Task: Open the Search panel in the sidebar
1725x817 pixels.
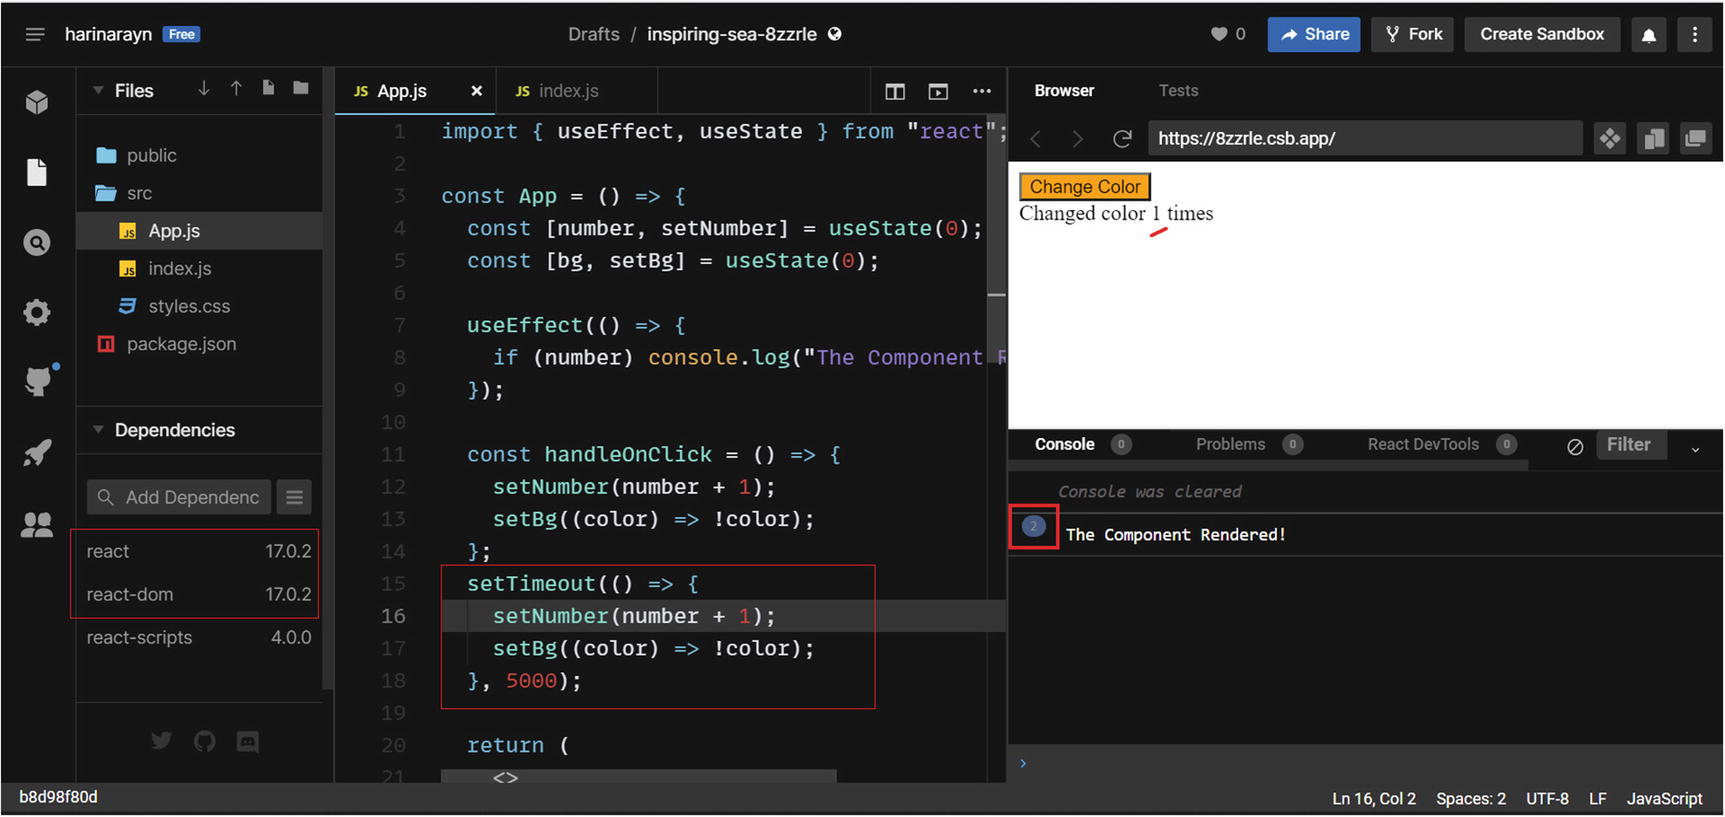Action: coord(37,242)
